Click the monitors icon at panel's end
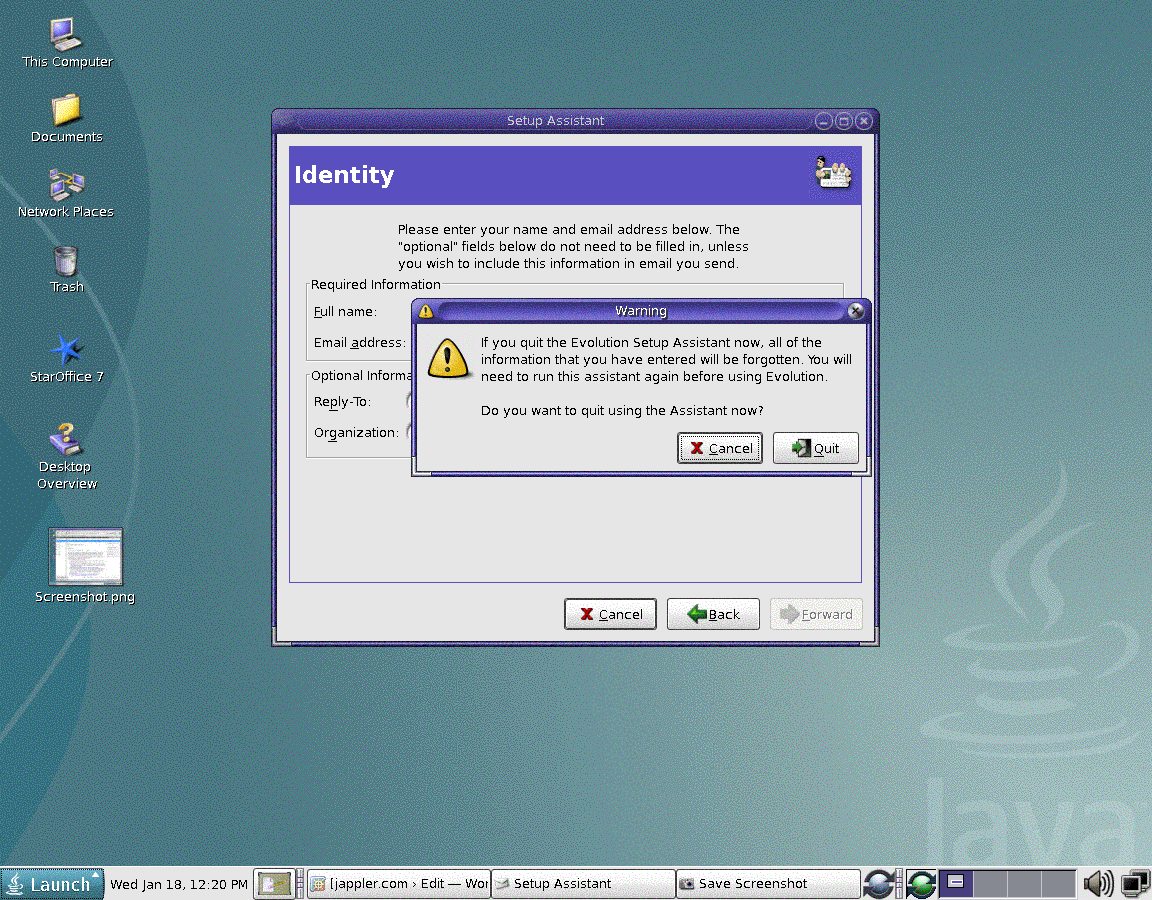Screen dimensions: 1152x900 click(x=1135, y=884)
